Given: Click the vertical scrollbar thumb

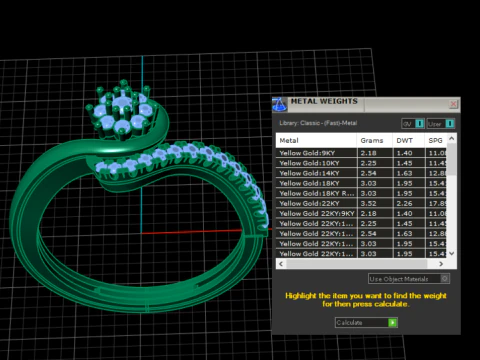Looking at the screenshot, I should pos(452,159).
